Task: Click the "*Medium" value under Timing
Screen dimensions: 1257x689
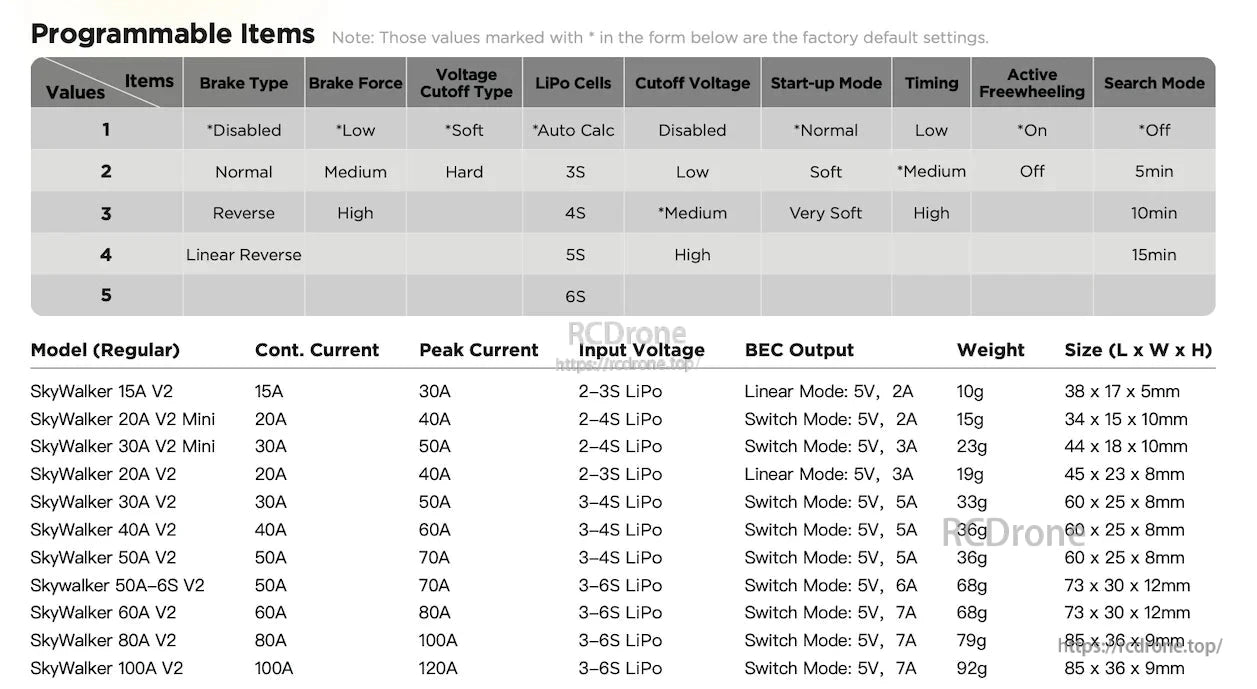Action: 931,172
